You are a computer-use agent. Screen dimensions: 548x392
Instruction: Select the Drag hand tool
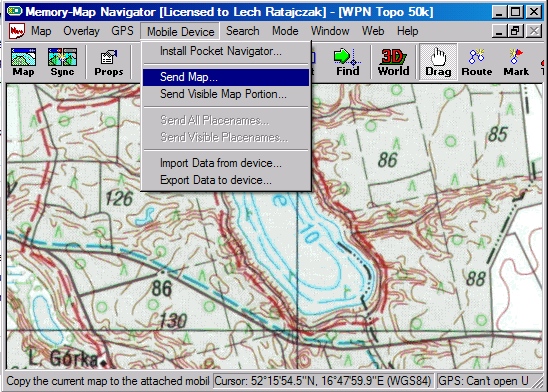[x=438, y=62]
